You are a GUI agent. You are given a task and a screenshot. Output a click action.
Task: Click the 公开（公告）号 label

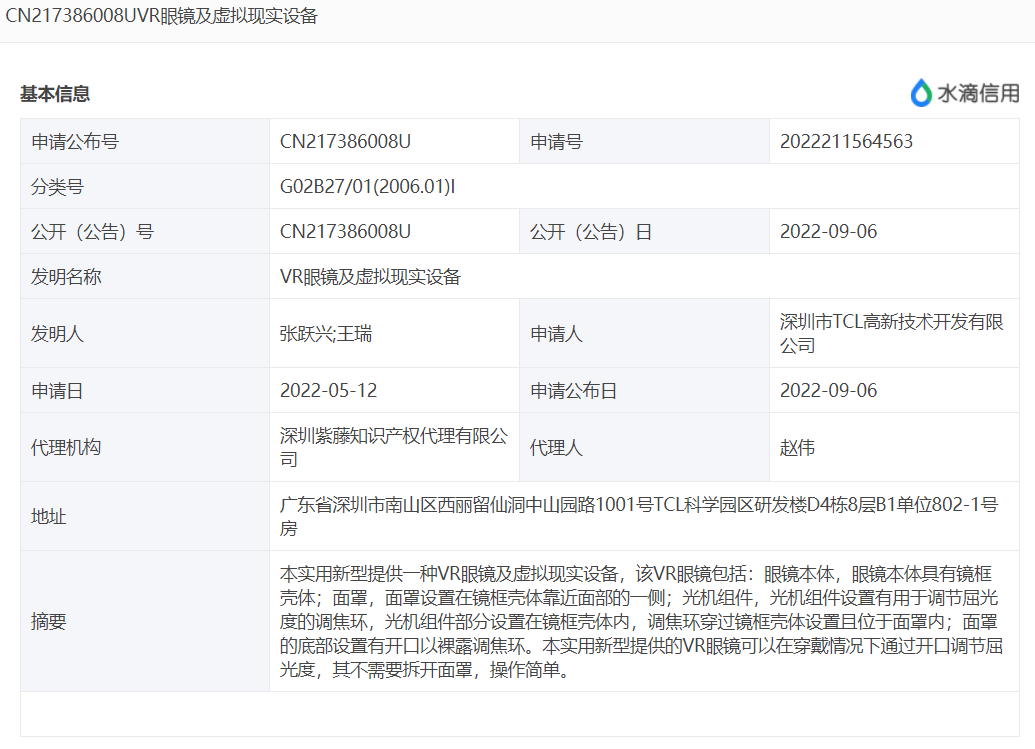(x=92, y=232)
